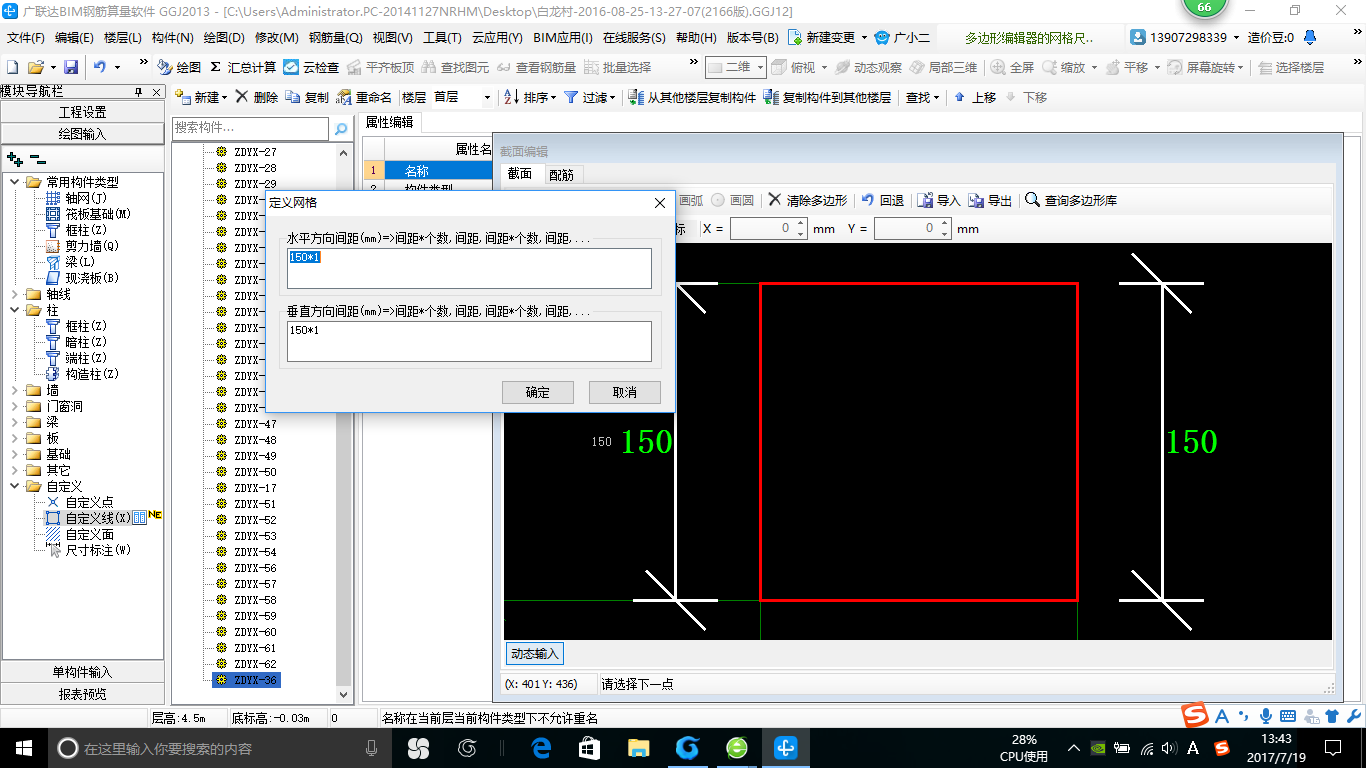Click 回退 undo in section editor

point(883,200)
